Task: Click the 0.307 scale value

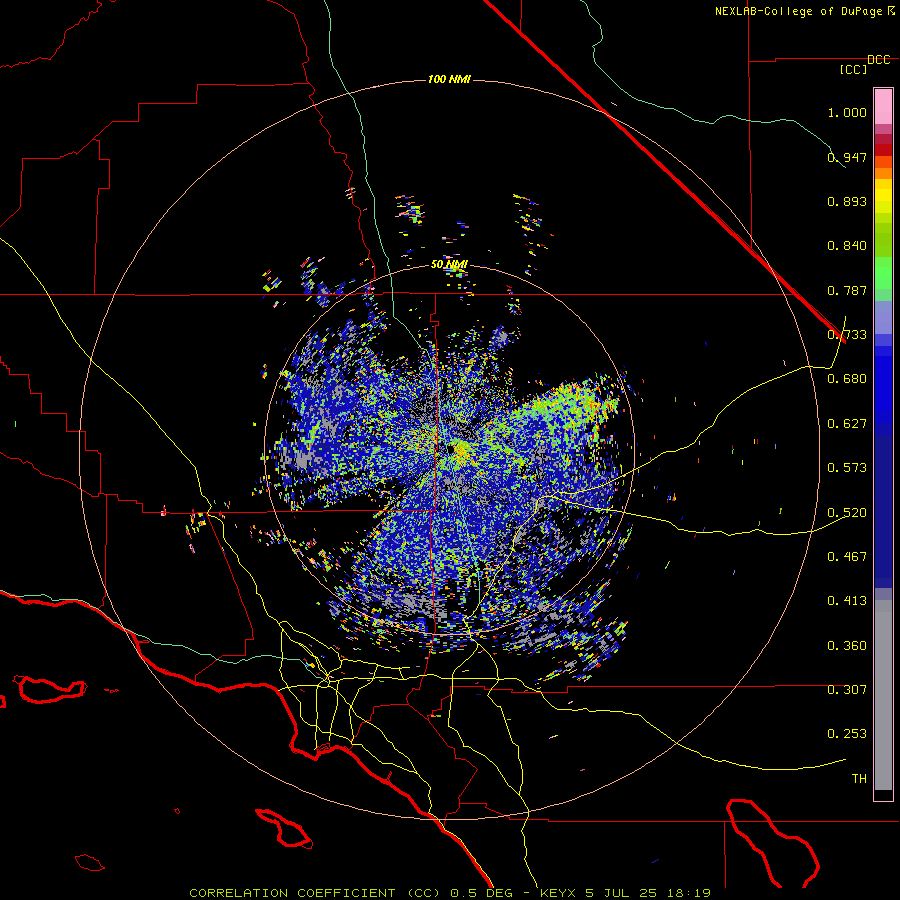Action: coord(847,690)
